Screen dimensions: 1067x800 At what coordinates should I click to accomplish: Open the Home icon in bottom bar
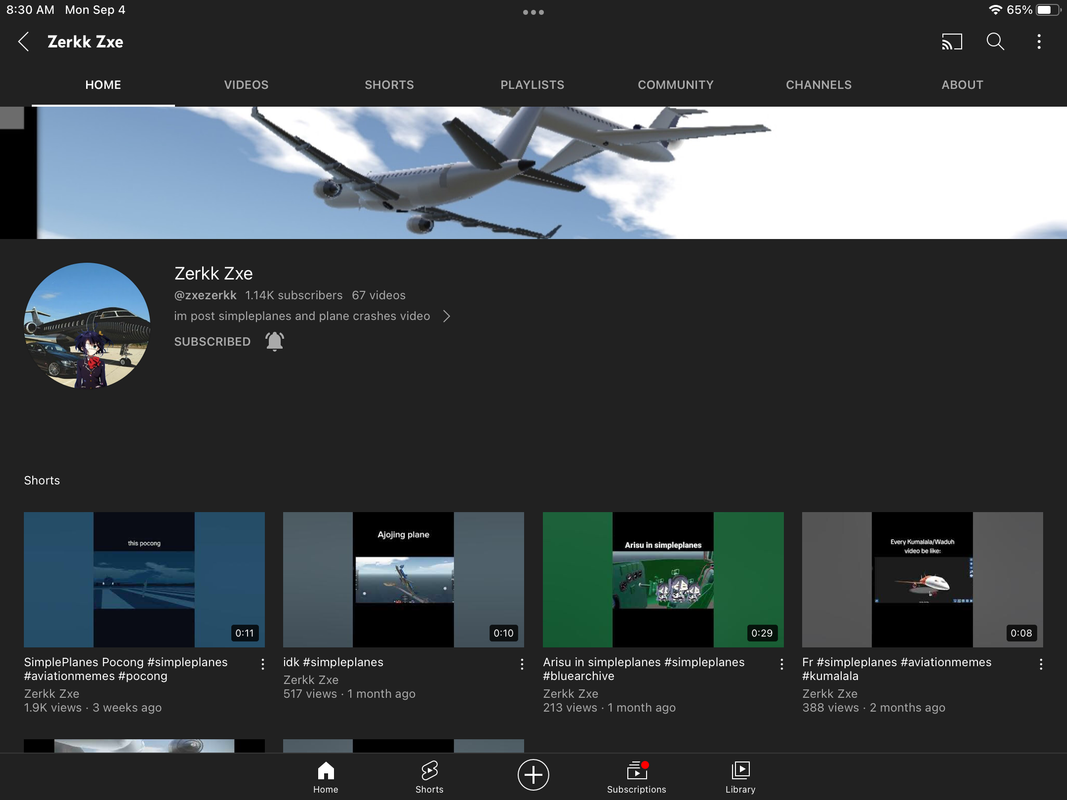[325, 777]
